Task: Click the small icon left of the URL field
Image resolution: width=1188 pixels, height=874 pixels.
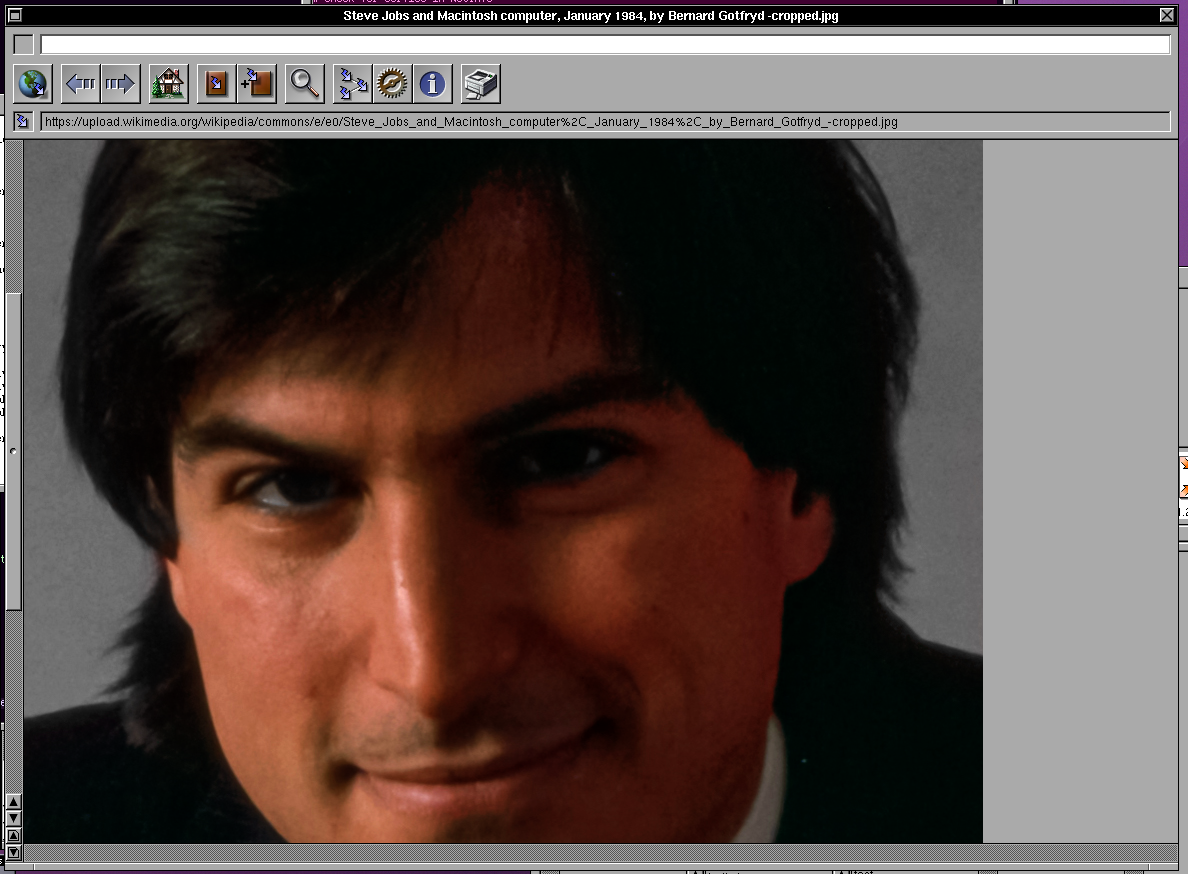Action: tap(23, 122)
